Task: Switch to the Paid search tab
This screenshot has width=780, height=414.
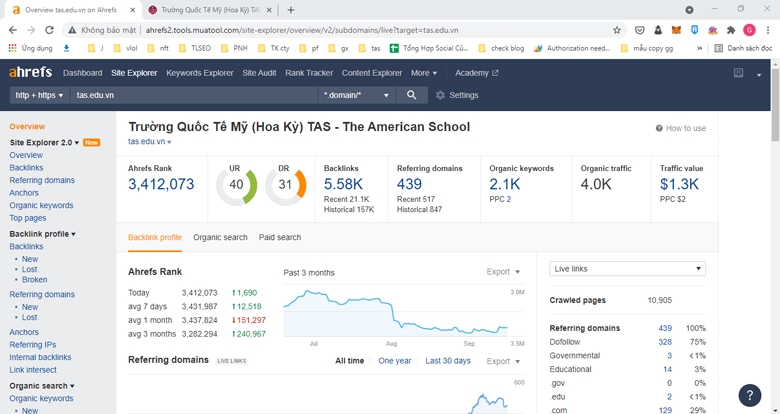Action: [x=280, y=237]
